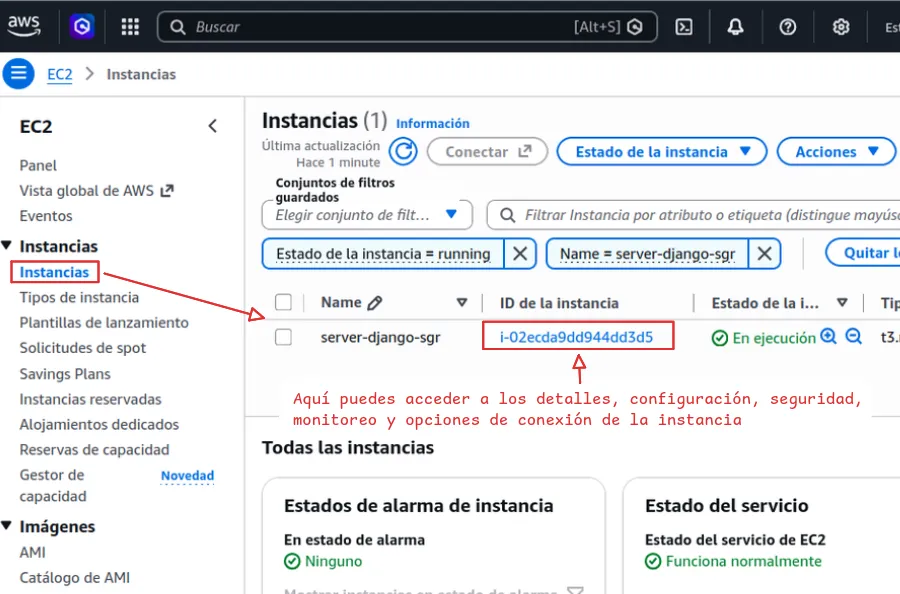900x594 pixels.
Task: Open Tipos de instancia
Action: click(x=79, y=297)
